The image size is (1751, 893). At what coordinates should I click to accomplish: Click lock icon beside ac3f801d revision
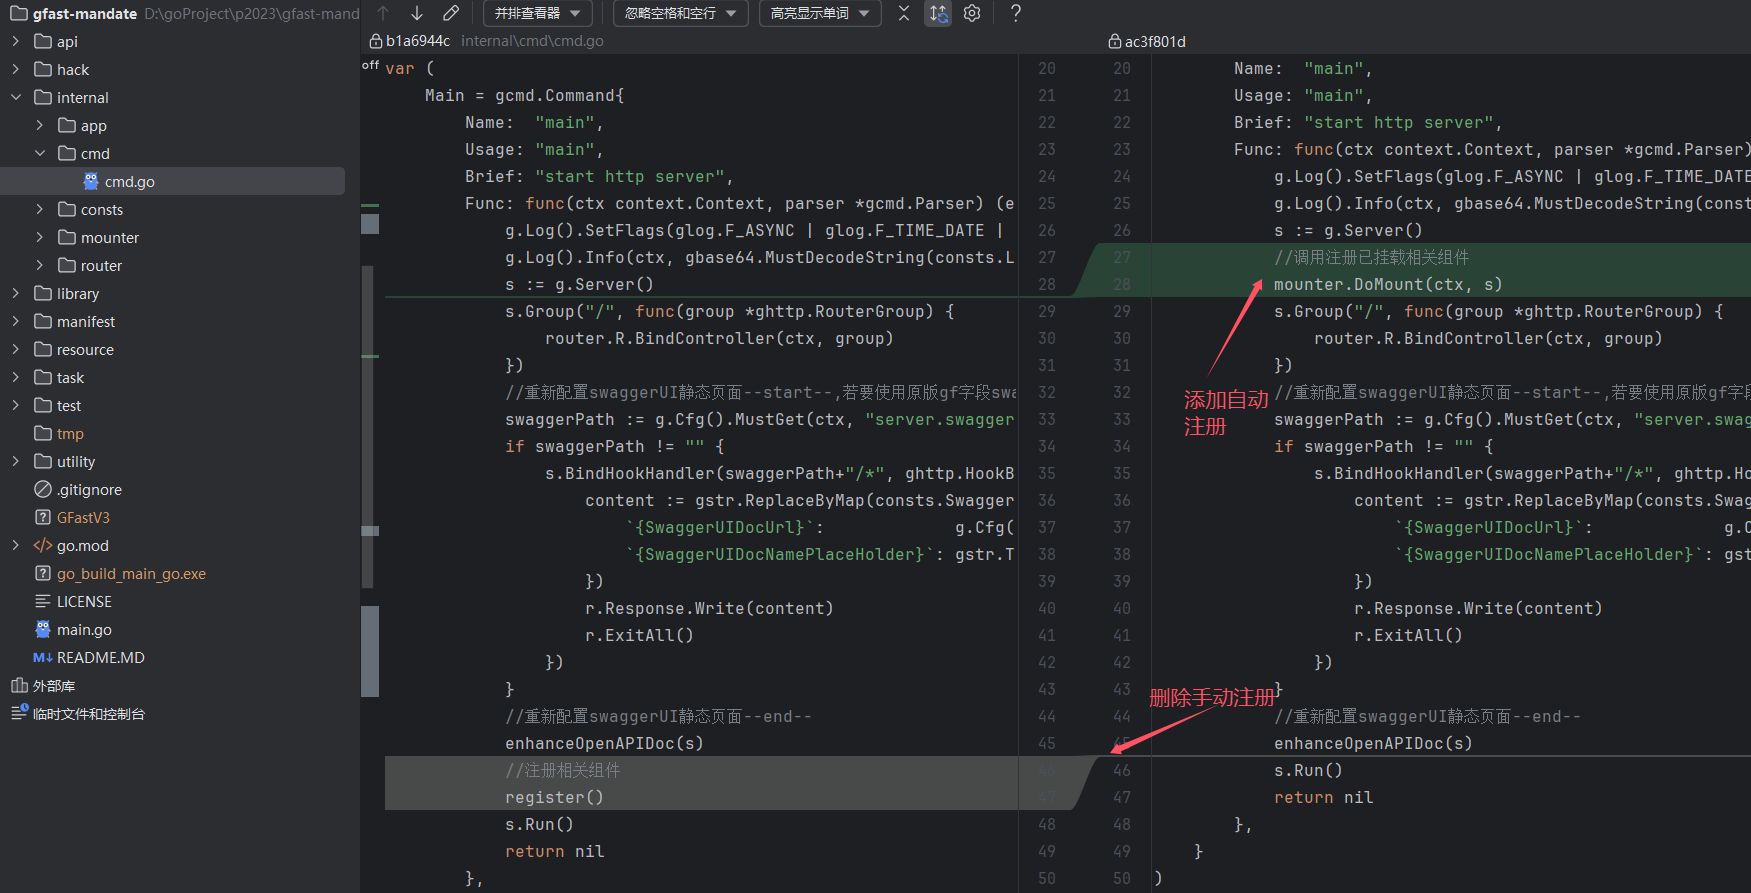coord(1114,41)
